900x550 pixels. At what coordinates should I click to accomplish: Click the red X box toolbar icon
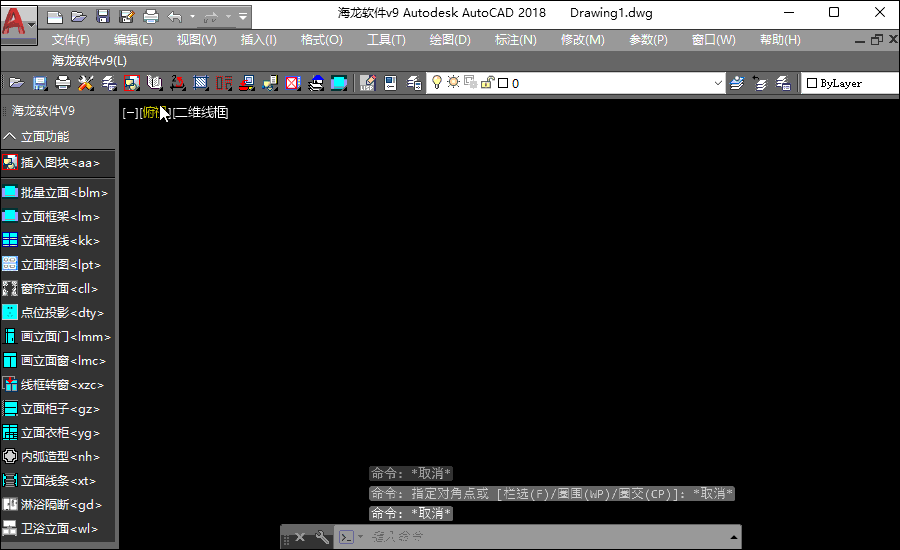tap(293, 83)
